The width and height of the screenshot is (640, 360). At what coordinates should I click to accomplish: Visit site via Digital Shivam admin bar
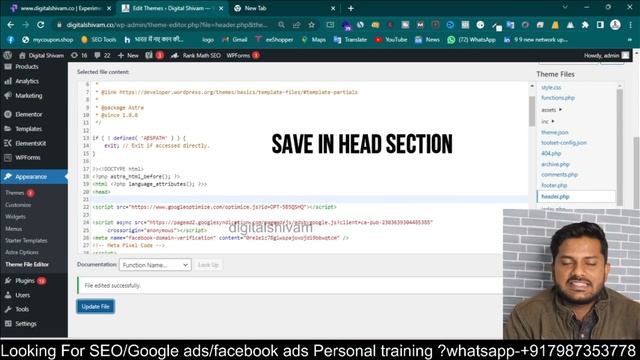[x=41, y=56]
